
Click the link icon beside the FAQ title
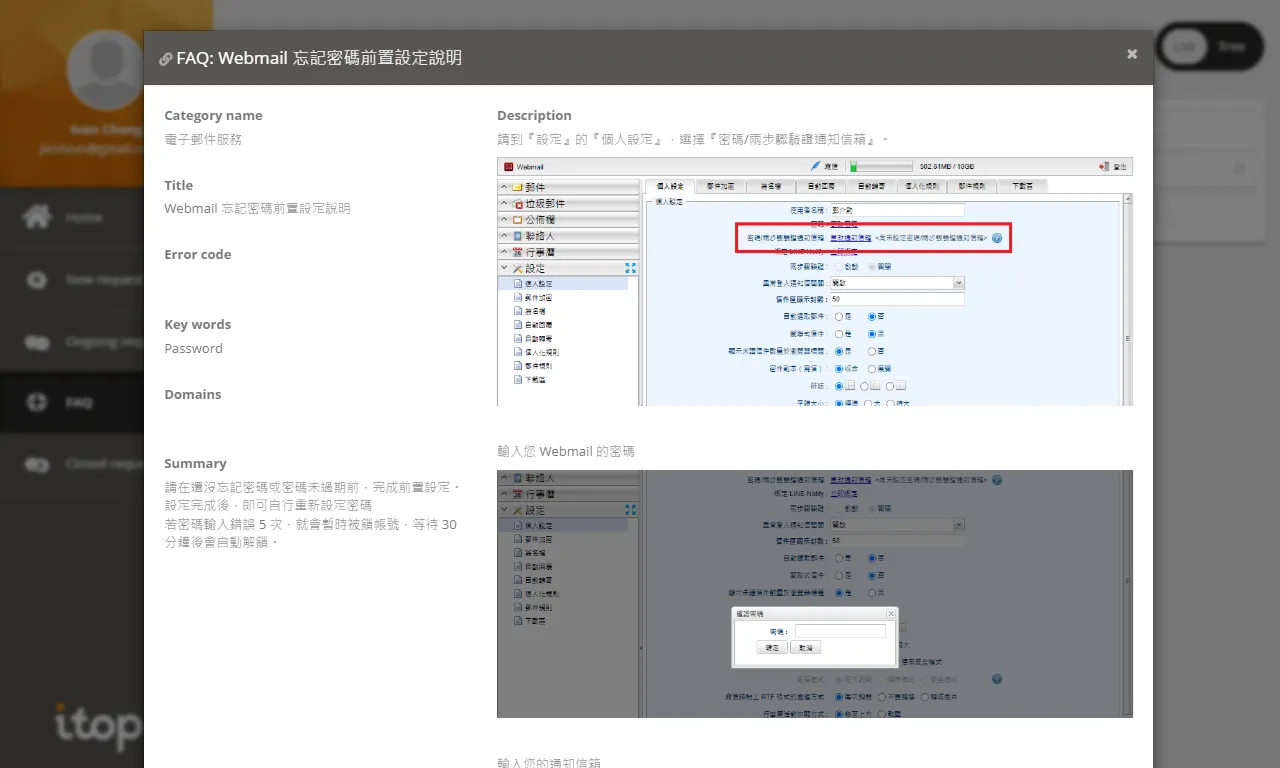pos(166,59)
